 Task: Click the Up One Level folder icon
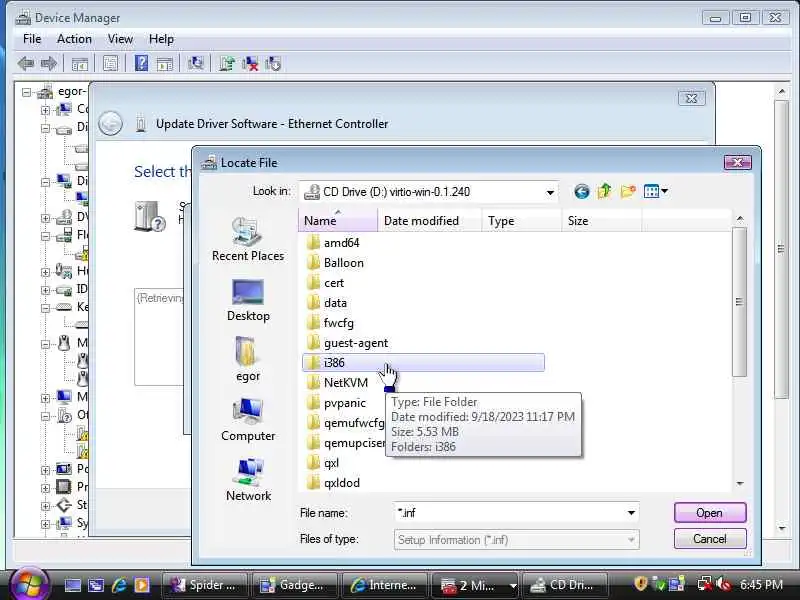604,191
